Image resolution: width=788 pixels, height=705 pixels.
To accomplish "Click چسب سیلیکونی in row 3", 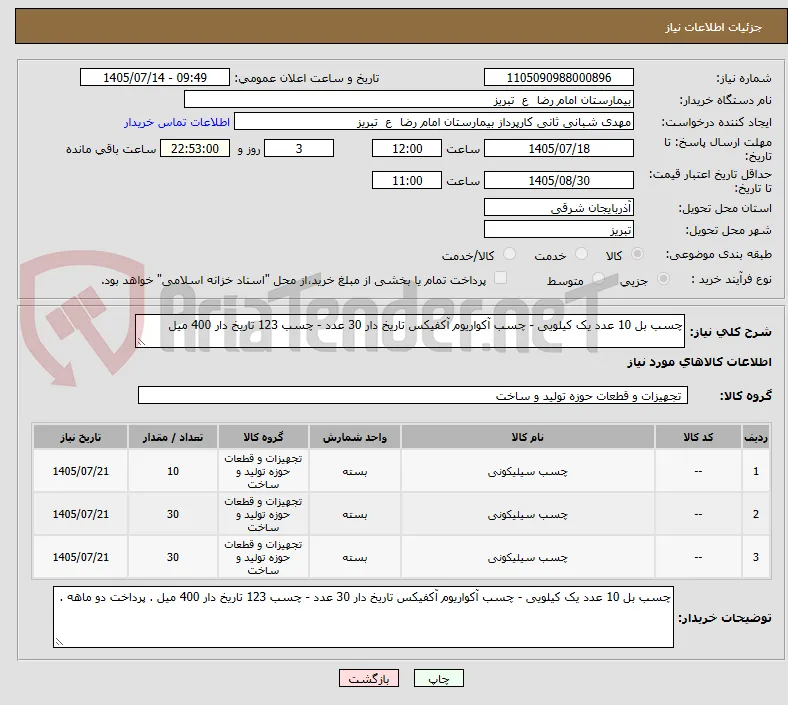I will (x=527, y=557).
